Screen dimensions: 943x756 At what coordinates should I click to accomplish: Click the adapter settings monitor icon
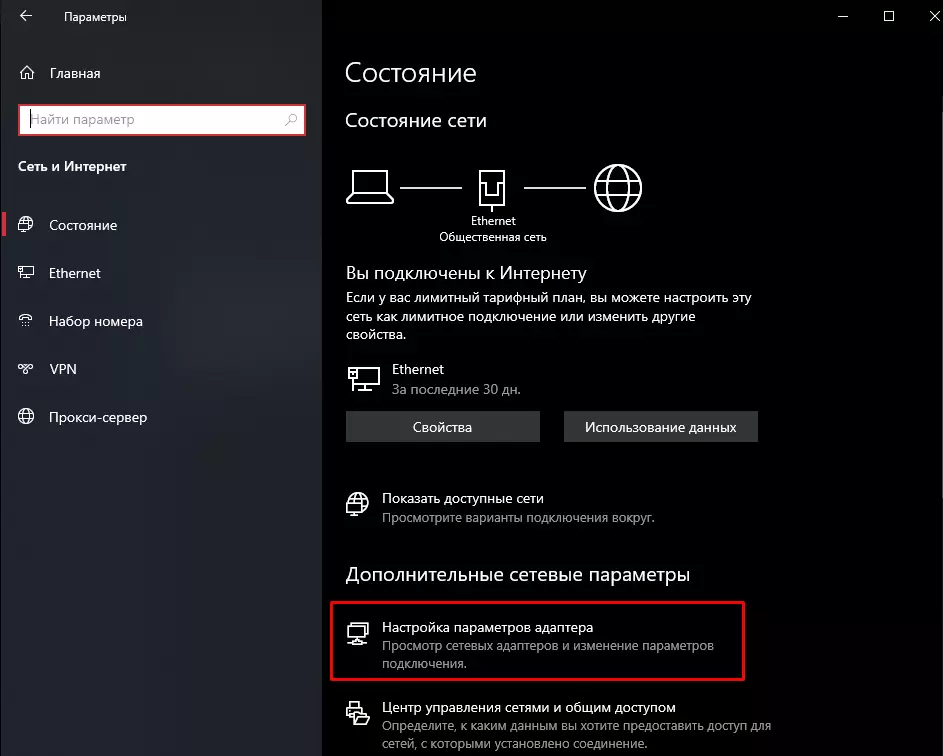[357, 633]
